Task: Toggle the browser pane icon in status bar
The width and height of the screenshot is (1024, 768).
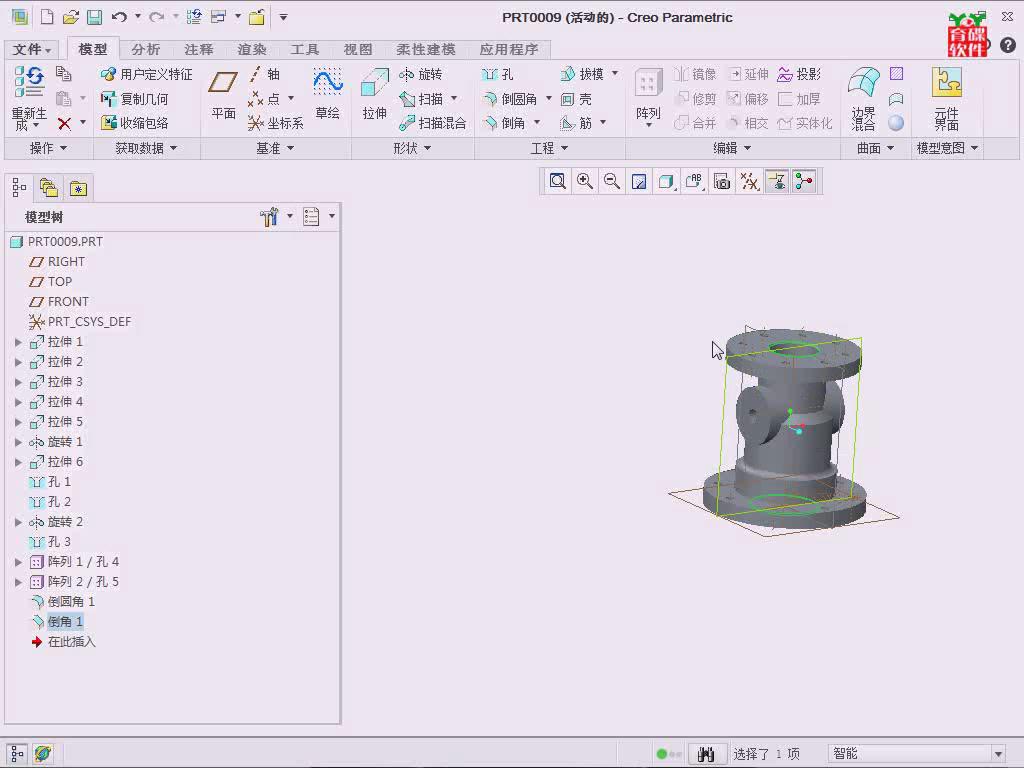Action: [43, 754]
